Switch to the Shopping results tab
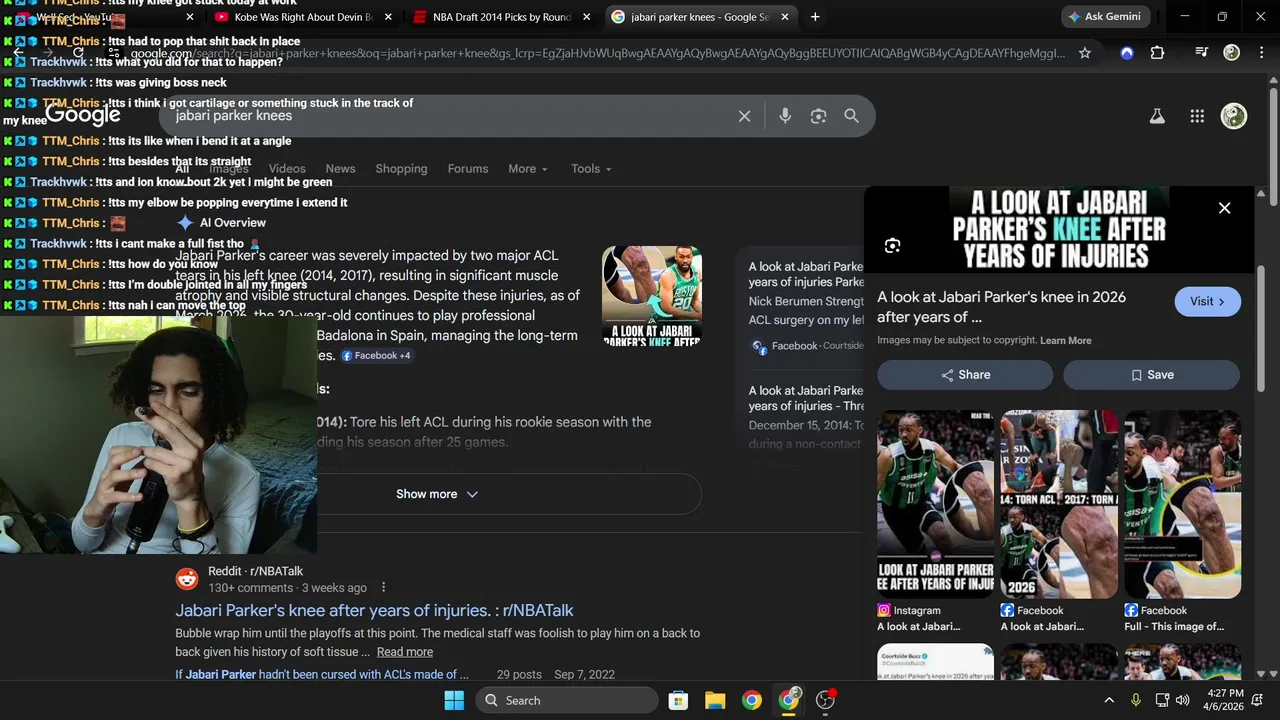Screen dimensions: 1280x720 (401, 169)
